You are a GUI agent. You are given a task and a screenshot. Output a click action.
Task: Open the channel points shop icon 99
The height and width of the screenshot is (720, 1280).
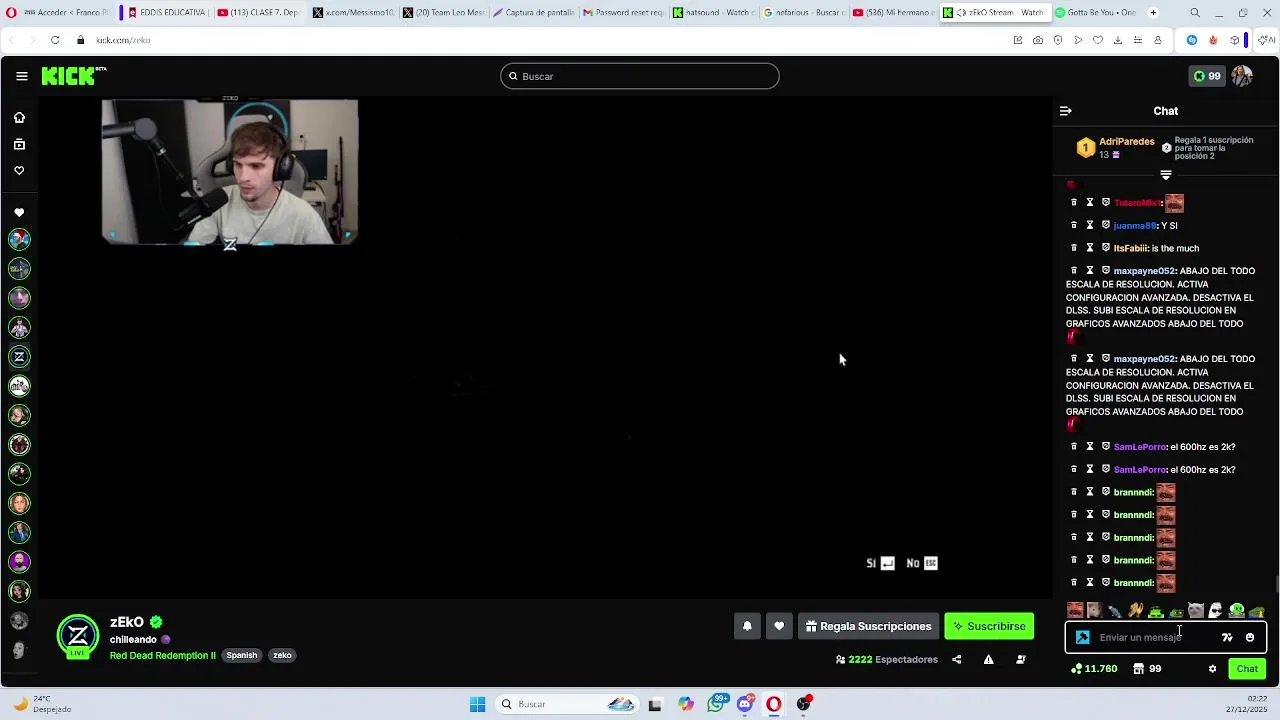pos(1147,669)
